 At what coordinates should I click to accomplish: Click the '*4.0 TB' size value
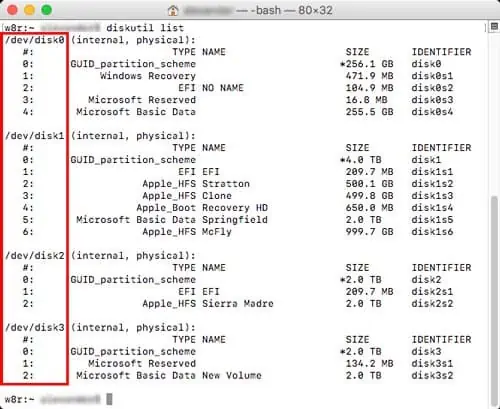tap(361, 160)
